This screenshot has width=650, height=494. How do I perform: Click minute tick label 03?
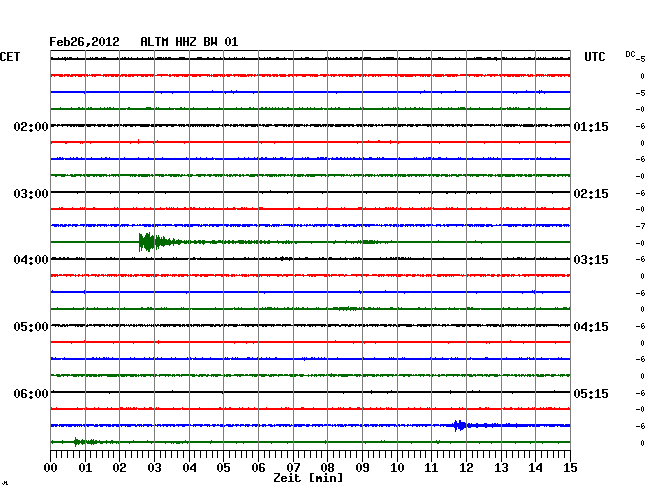pyautogui.click(x=154, y=467)
